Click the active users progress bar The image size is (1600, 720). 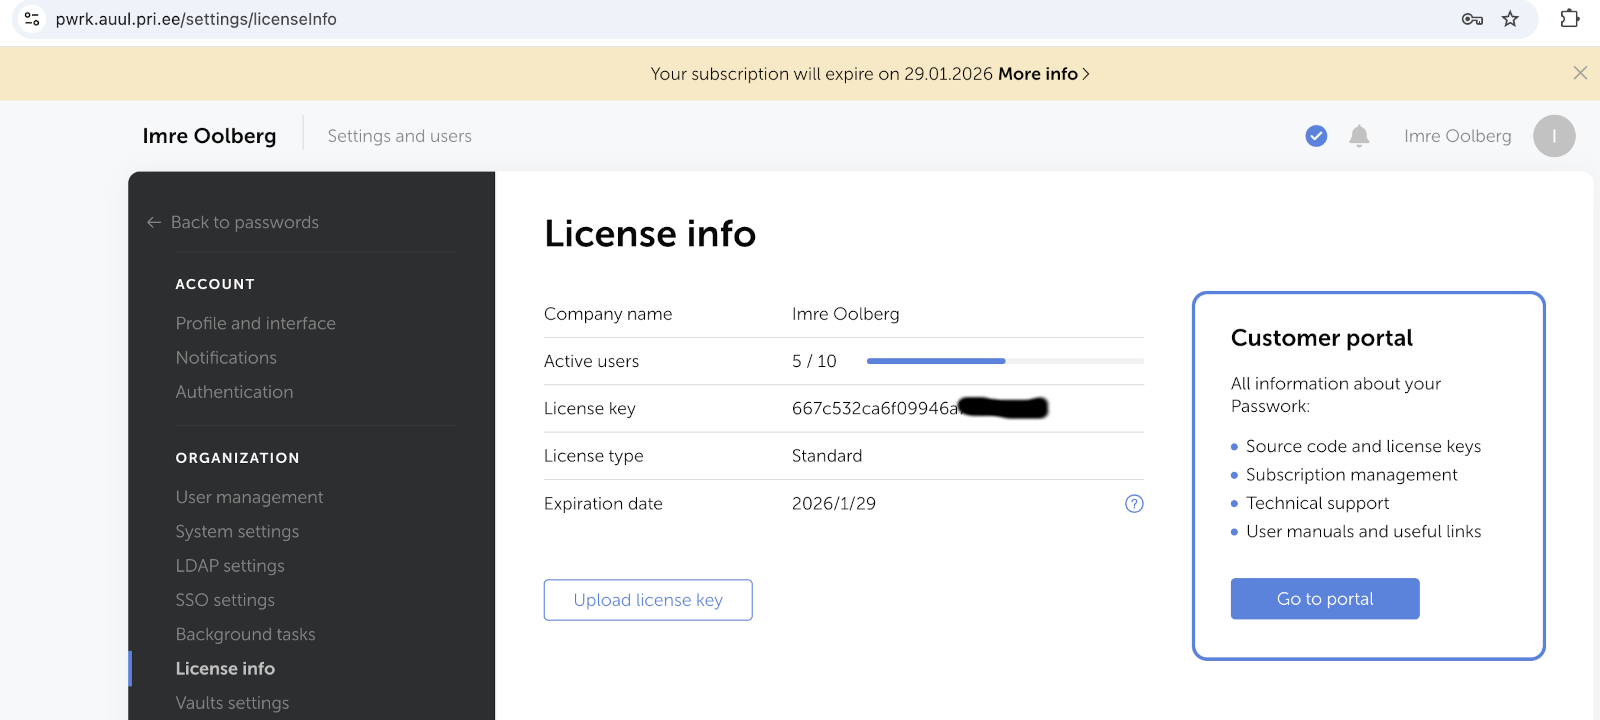pos(1004,361)
